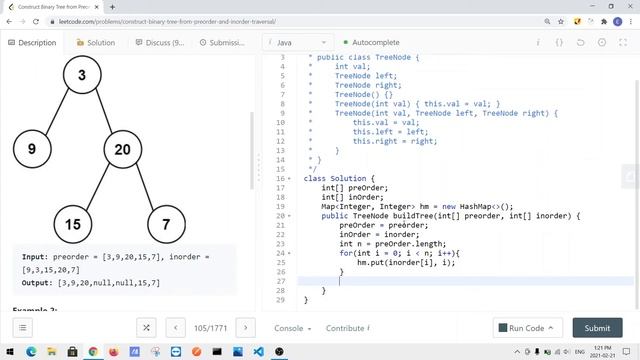Collapse code fold at line 24

click(x=289, y=253)
